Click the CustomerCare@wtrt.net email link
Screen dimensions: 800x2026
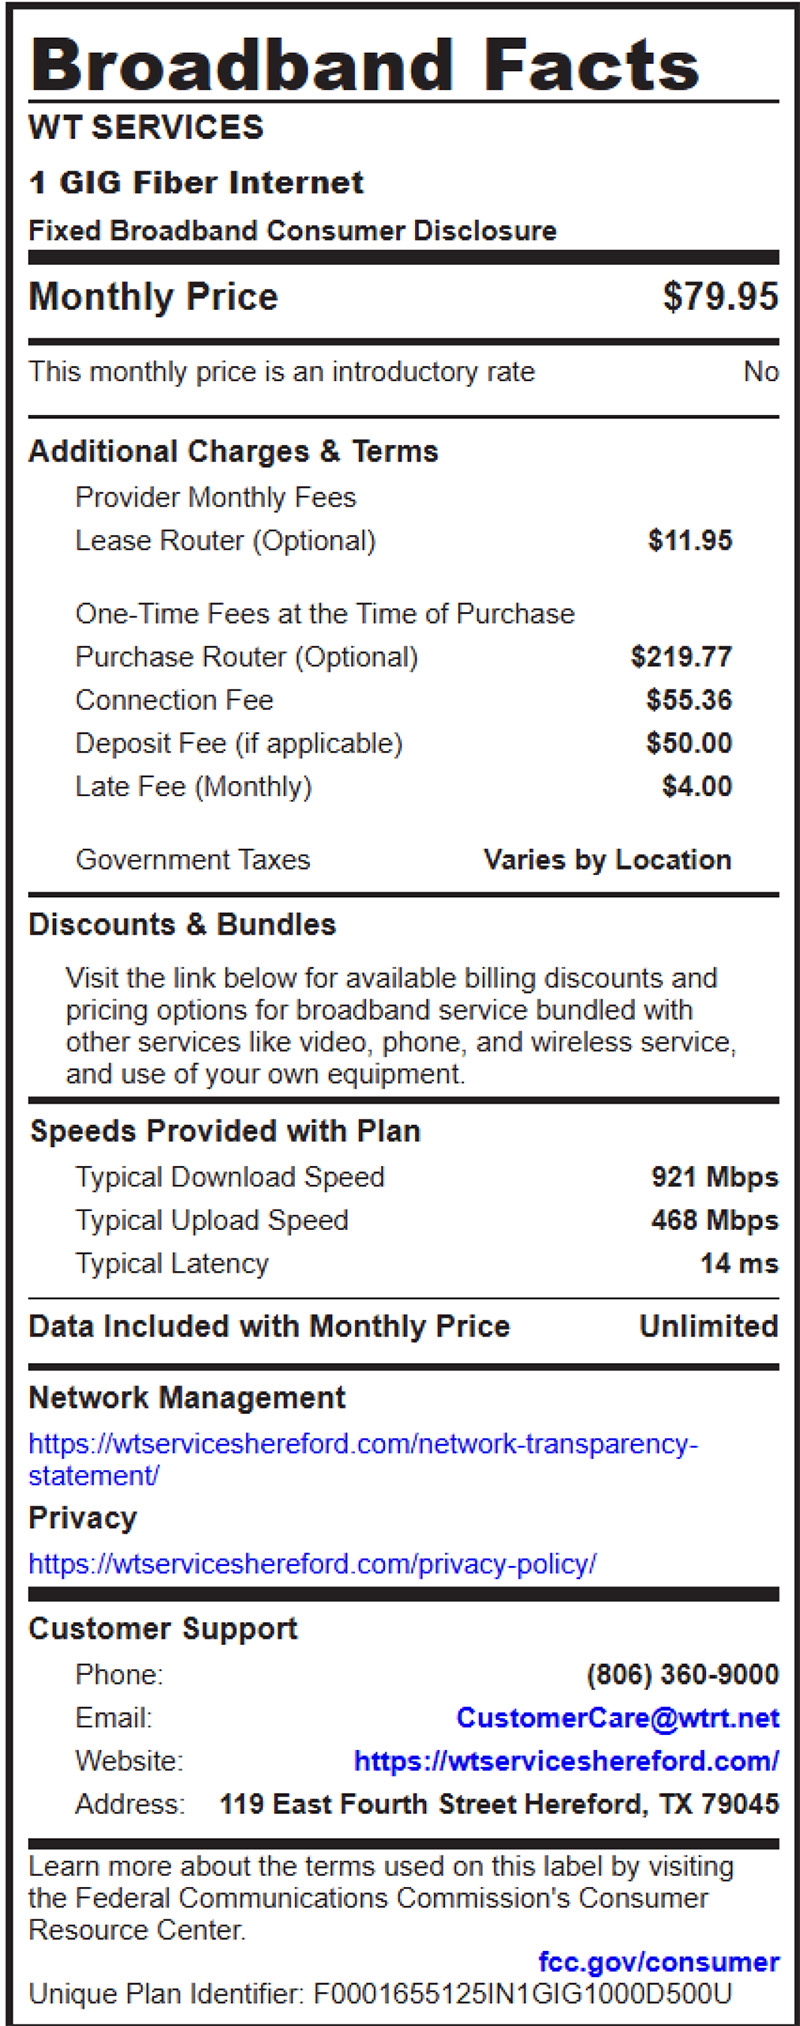[617, 1718]
